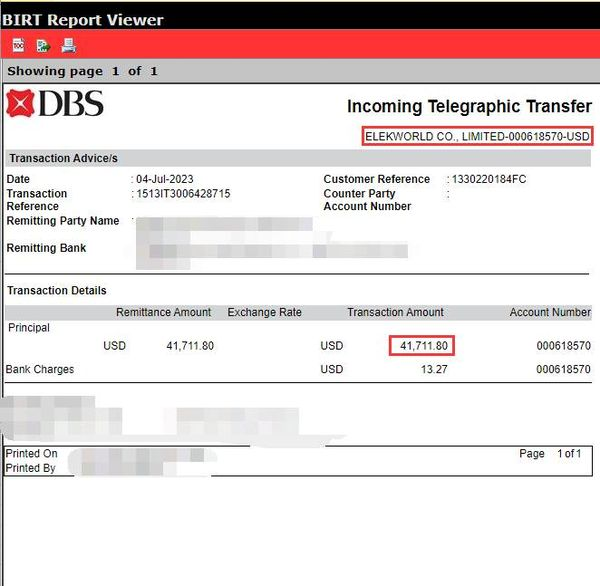Select the Bank Charges row account number '000618570'
600x586 pixels.
(563, 369)
